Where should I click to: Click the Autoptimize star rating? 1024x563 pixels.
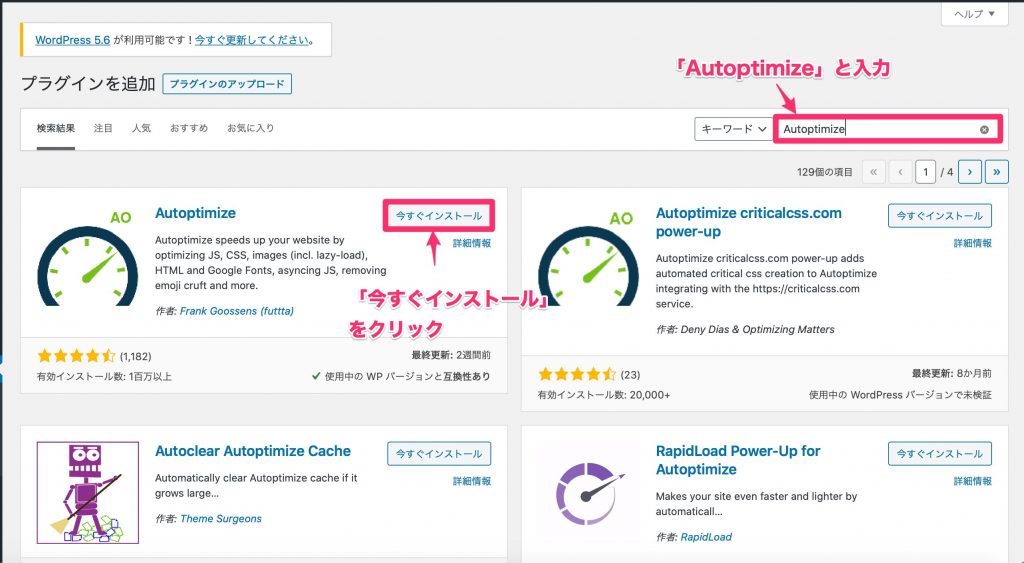pos(76,356)
